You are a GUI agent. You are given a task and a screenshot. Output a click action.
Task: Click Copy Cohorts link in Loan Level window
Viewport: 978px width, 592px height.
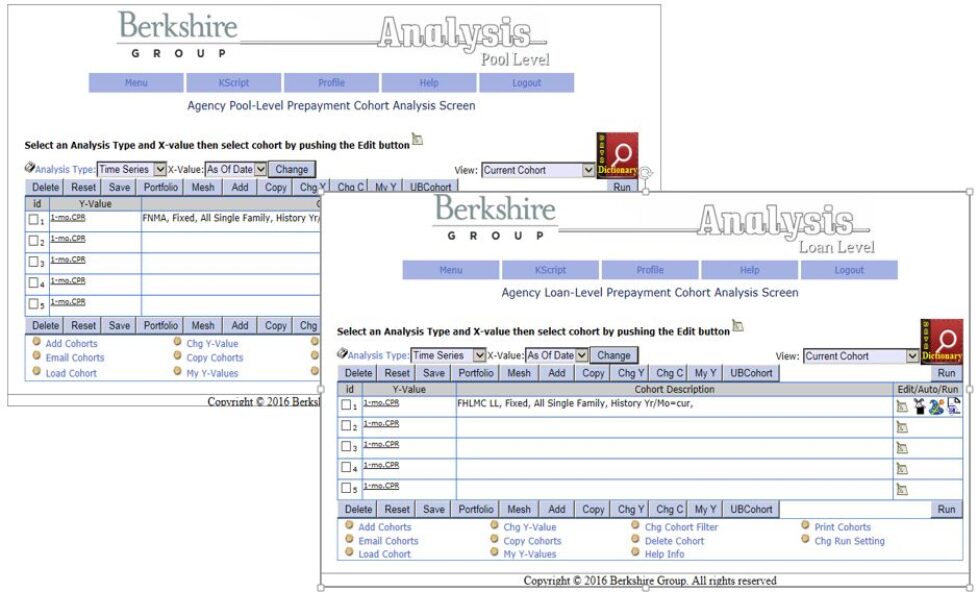tap(532, 541)
